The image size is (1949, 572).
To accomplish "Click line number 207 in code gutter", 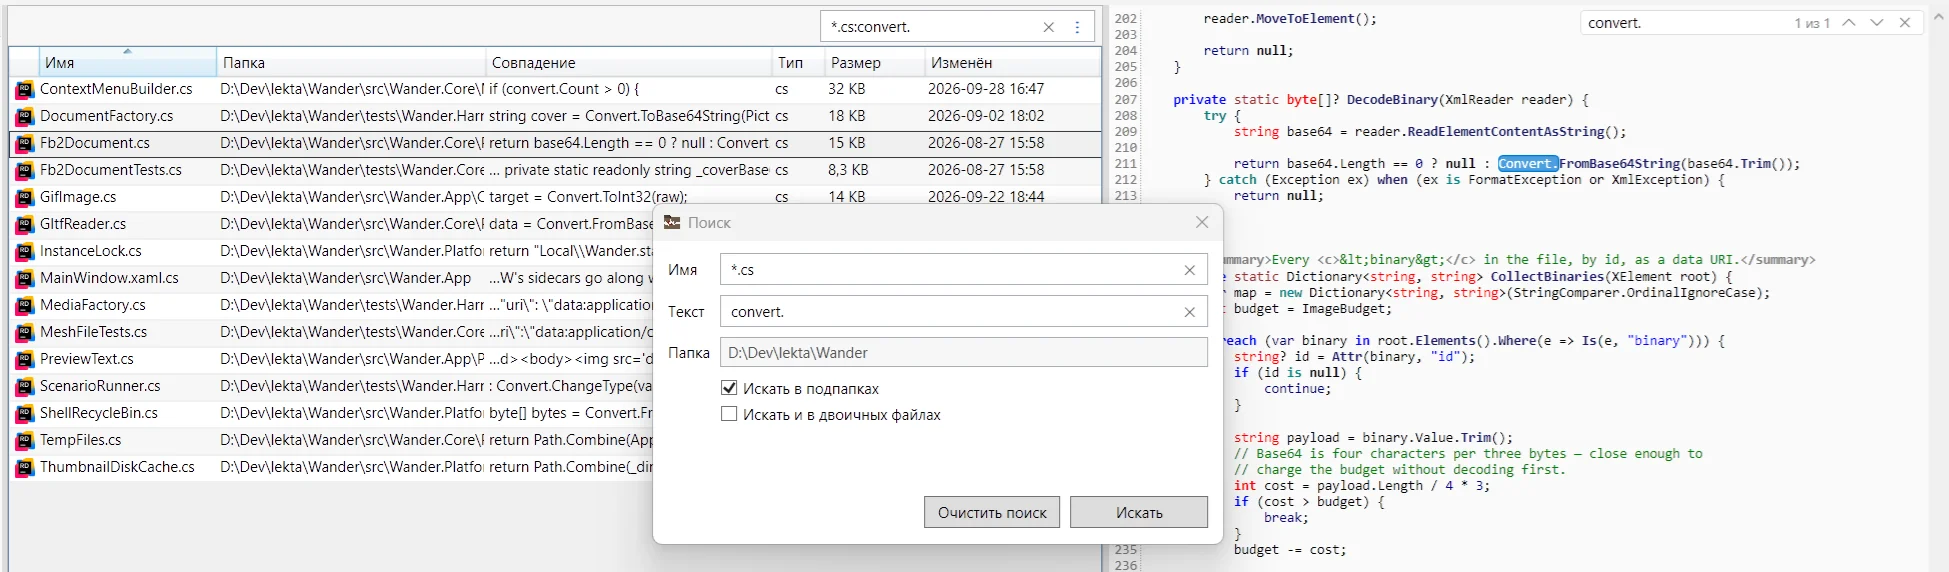I will [x=1126, y=100].
